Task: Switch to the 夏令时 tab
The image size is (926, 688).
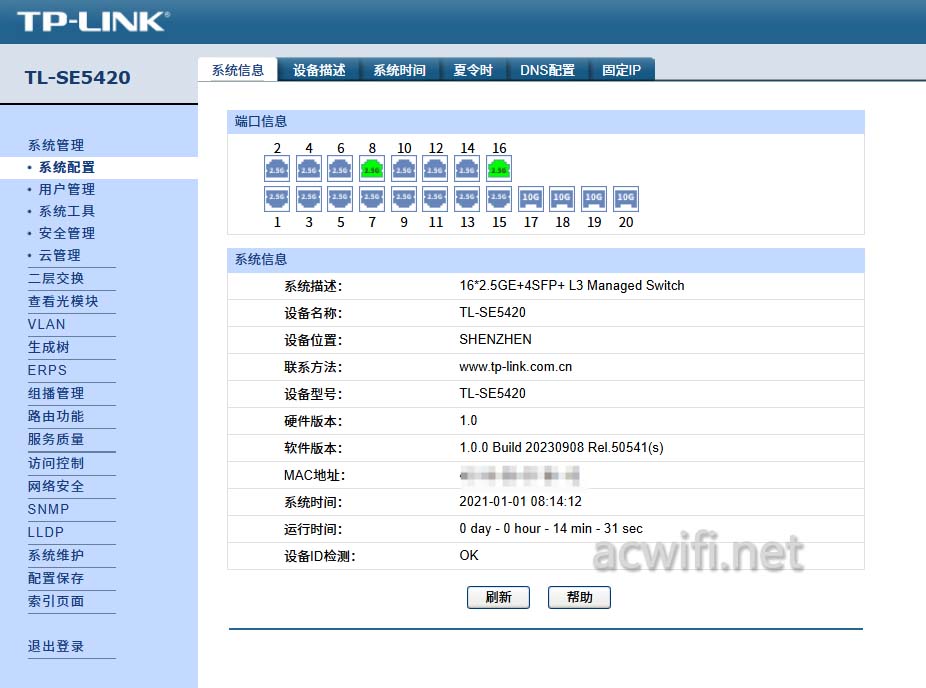Action: point(473,70)
